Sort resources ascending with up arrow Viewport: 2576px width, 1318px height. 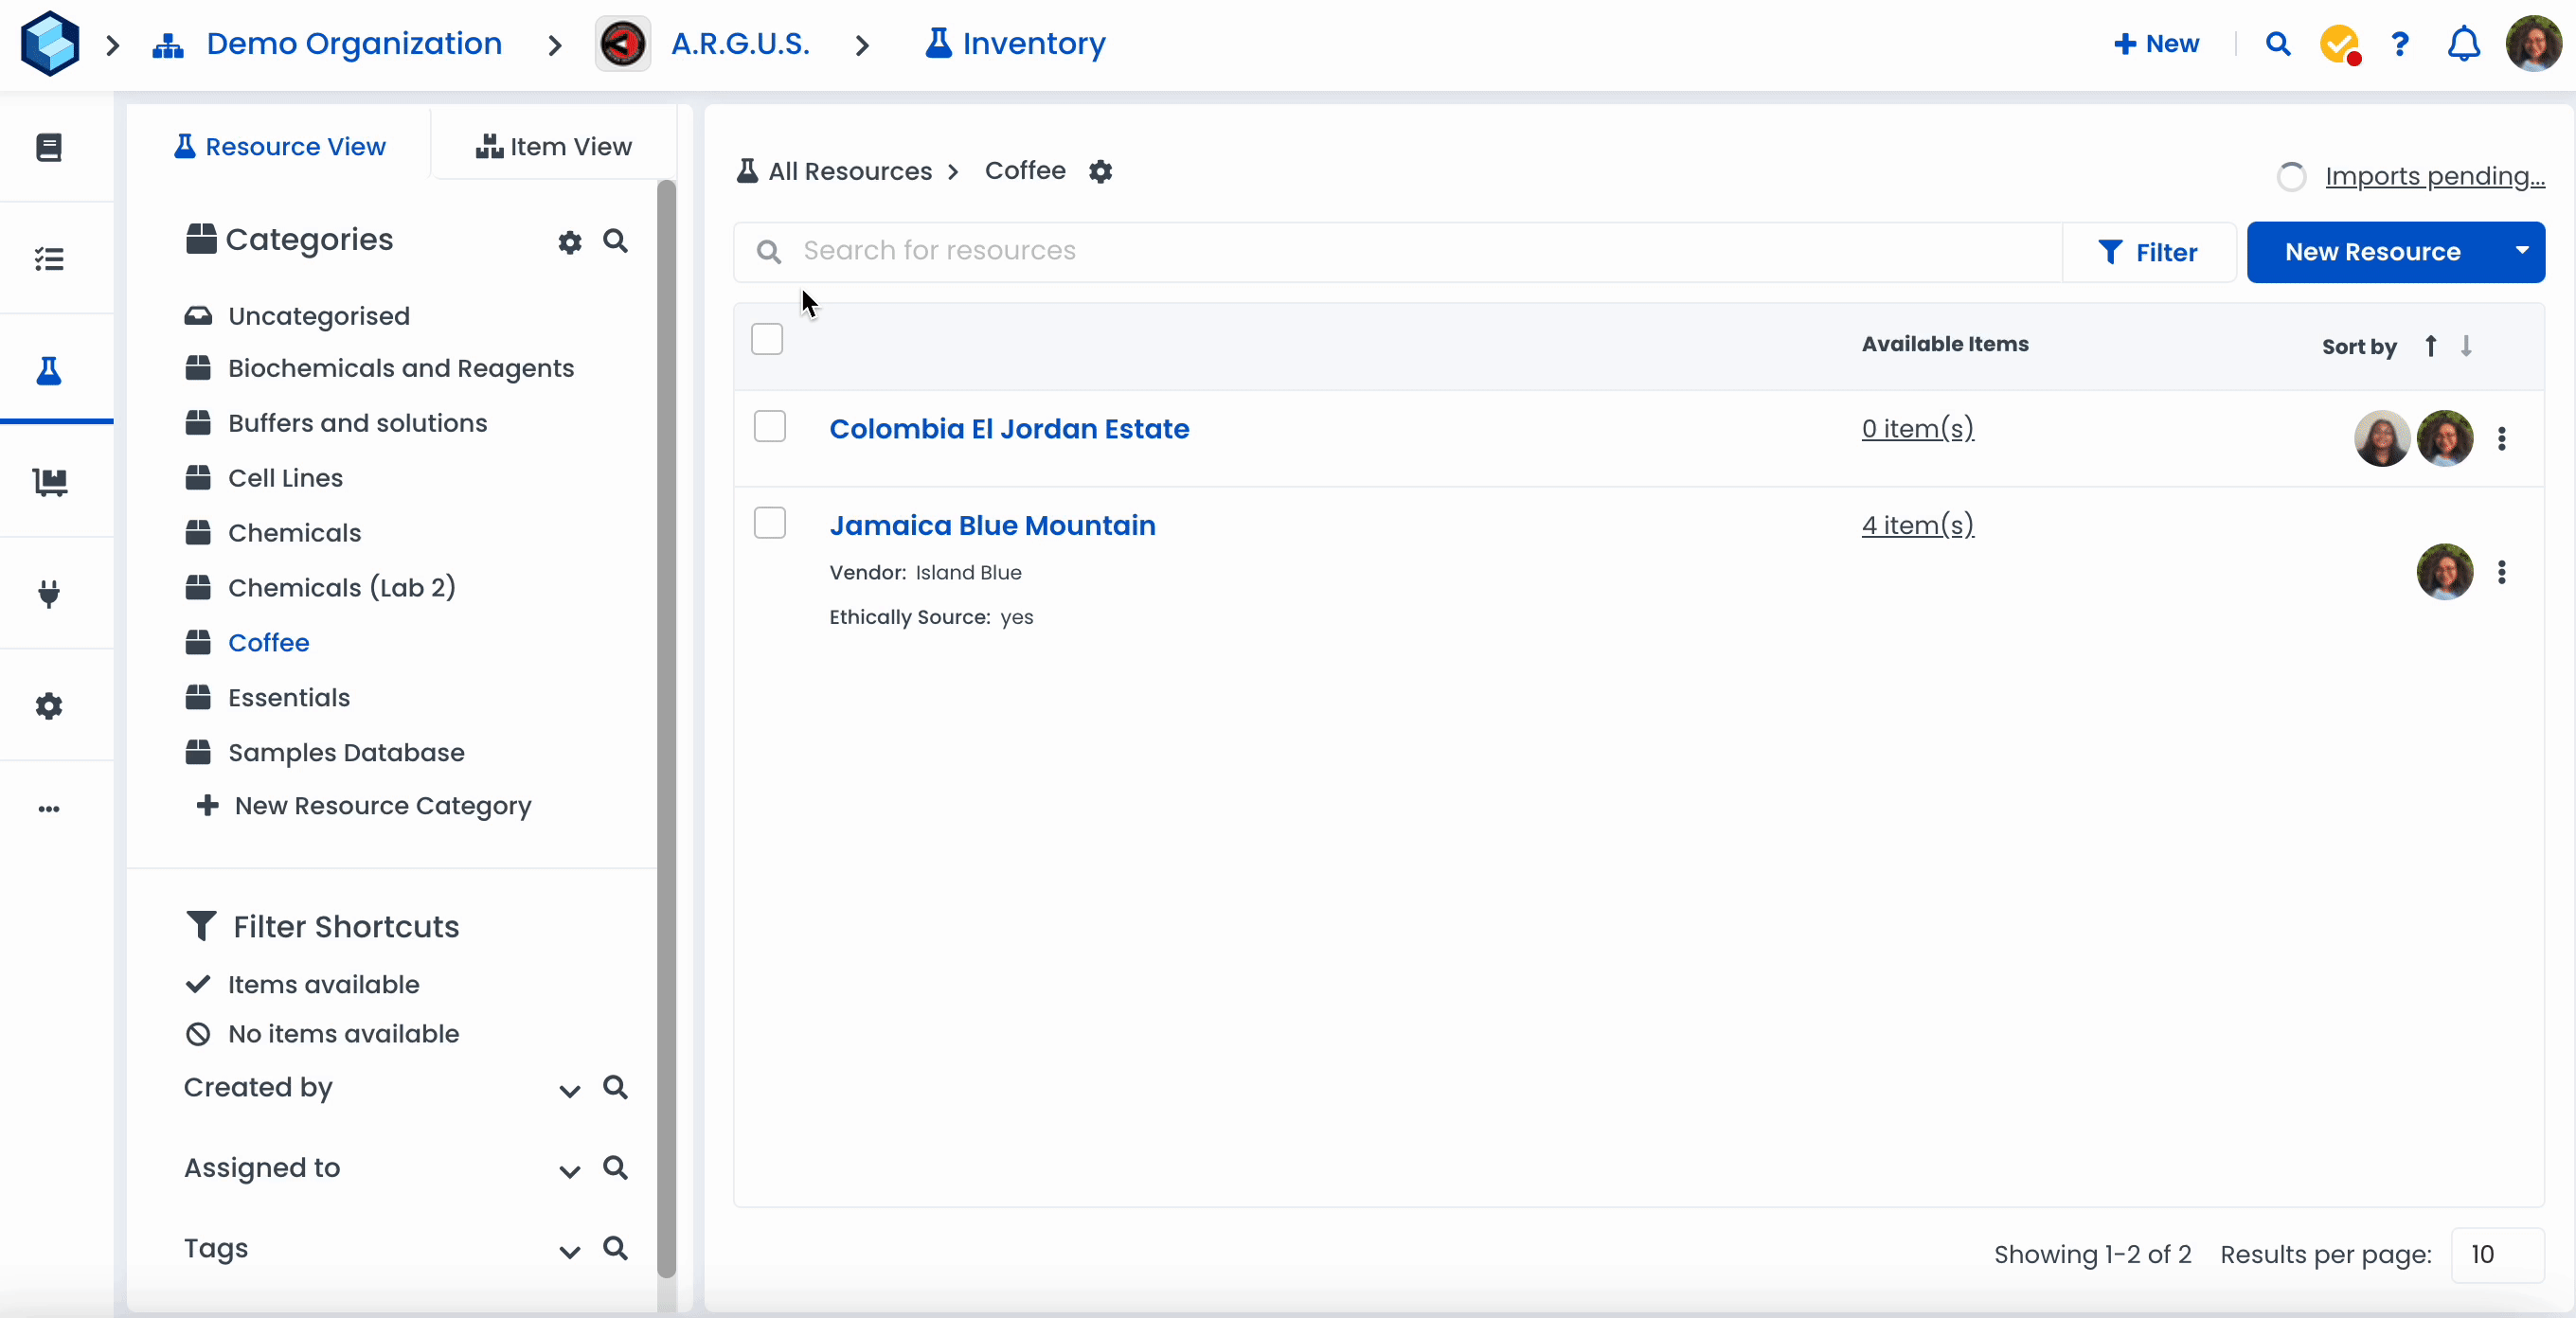(x=2430, y=346)
